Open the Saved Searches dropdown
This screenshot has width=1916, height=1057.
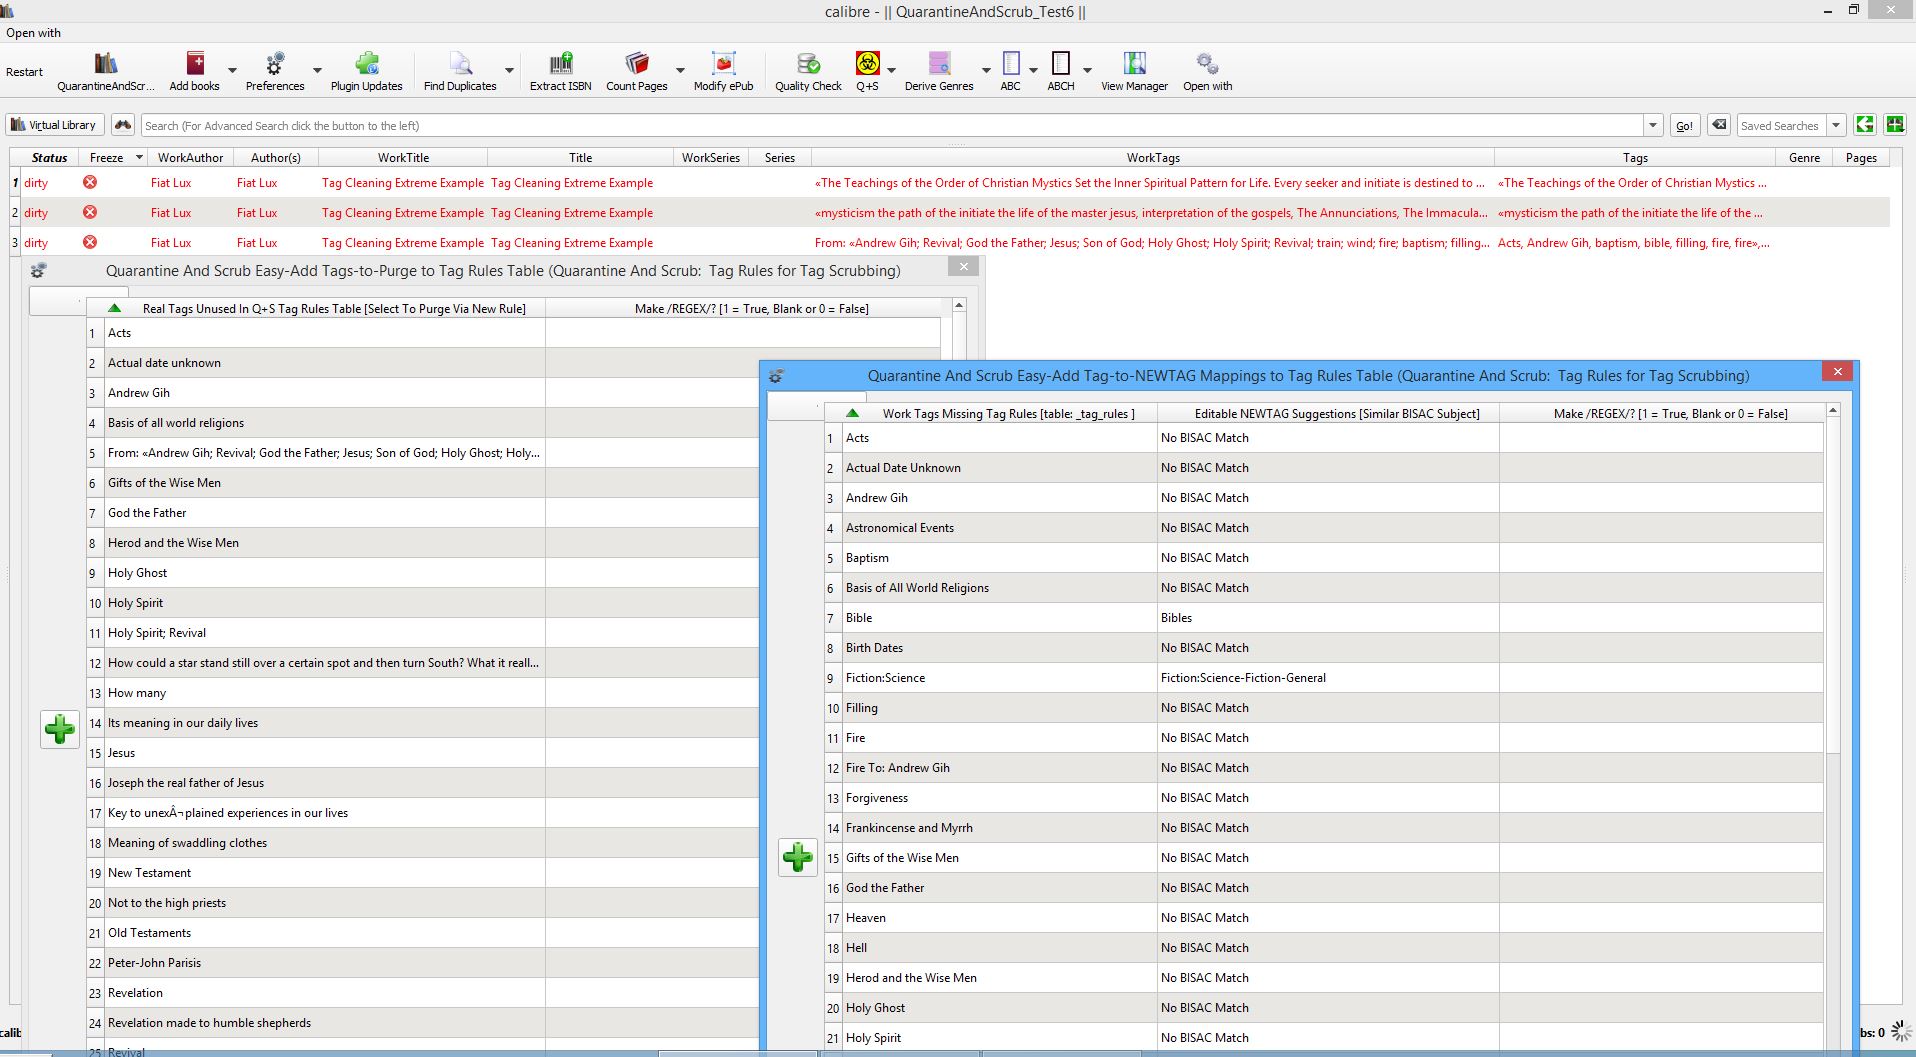[1835, 126]
